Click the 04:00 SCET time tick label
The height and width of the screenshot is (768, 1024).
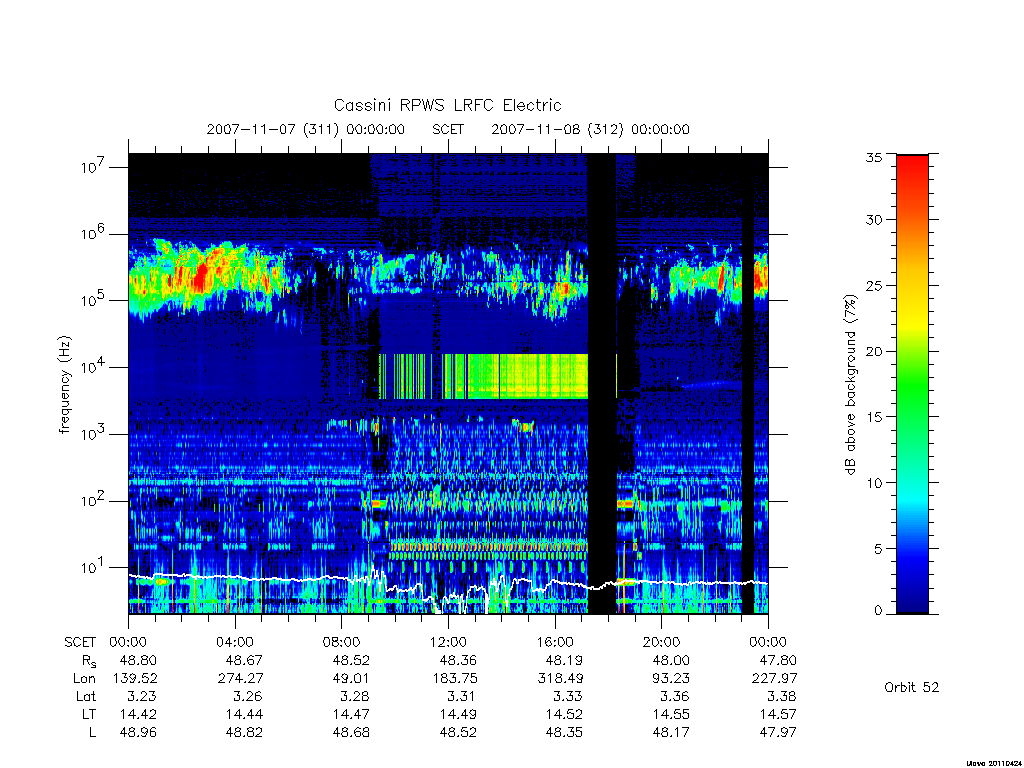click(x=234, y=642)
